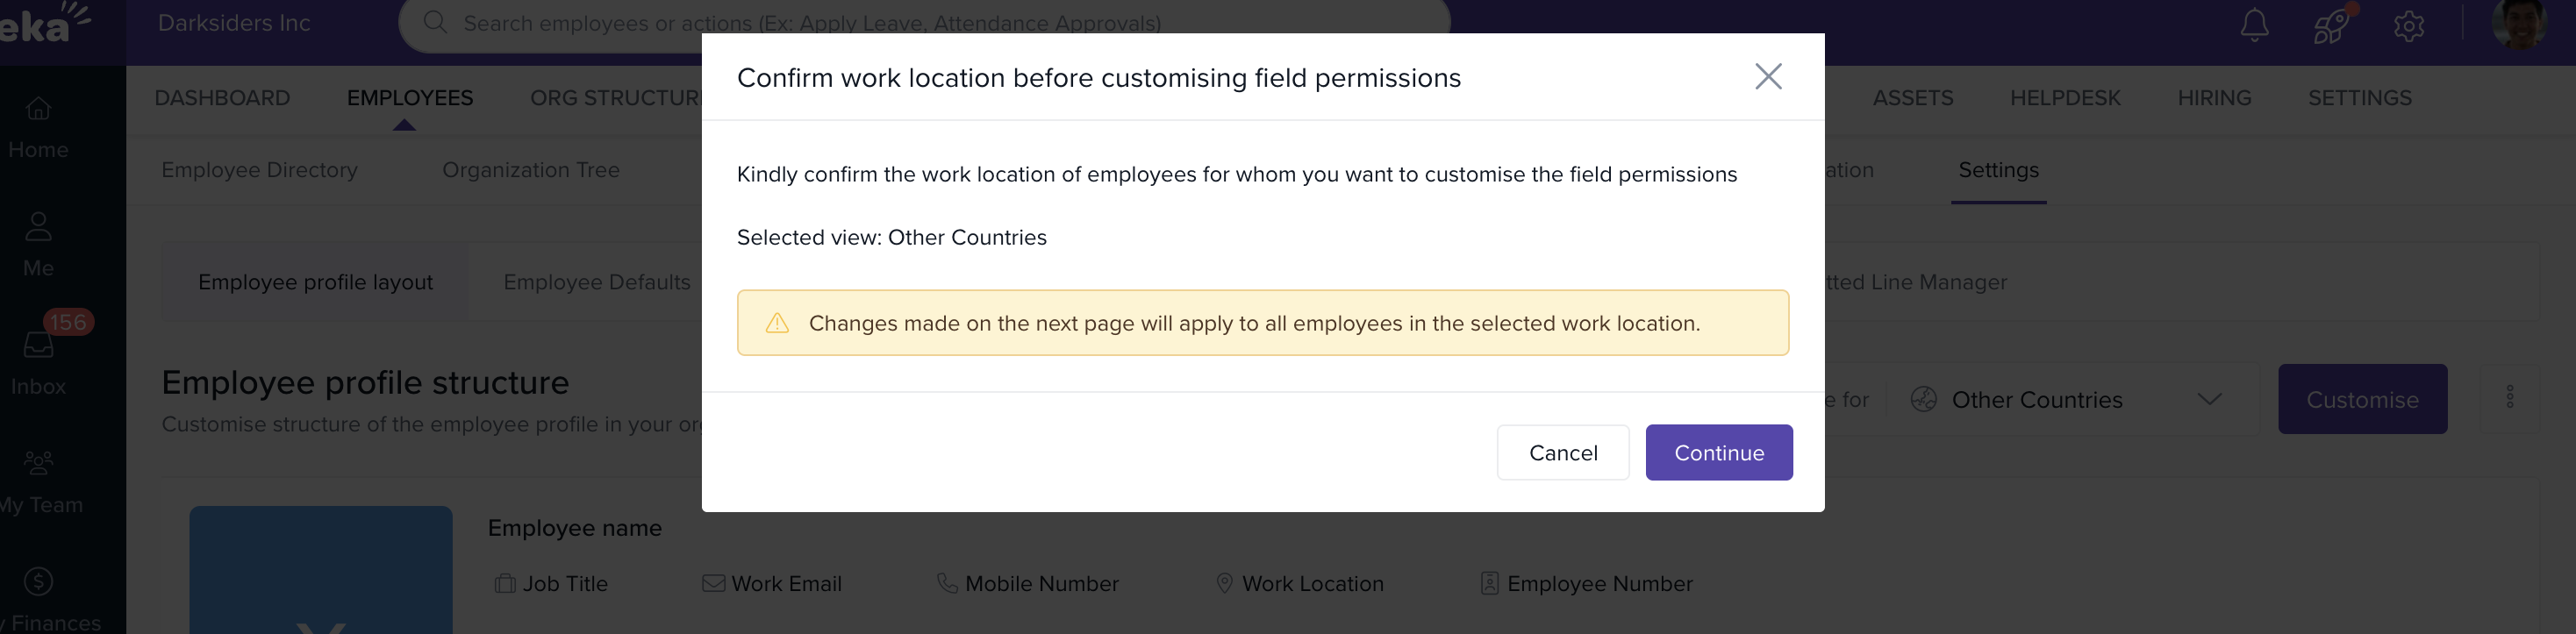This screenshot has width=2576, height=634.
Task: Close the confirm work location dialog
Action: tap(1768, 77)
